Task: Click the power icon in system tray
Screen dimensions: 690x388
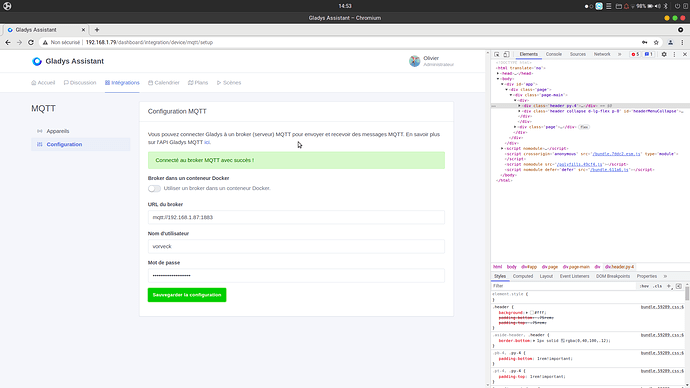Action: tap(677, 6)
